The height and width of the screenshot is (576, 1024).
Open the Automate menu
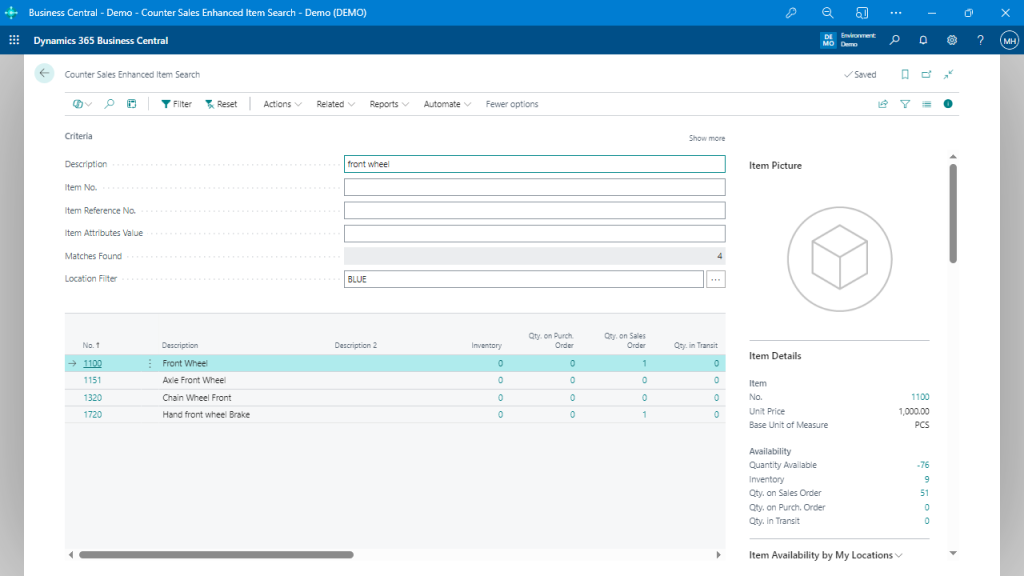tap(446, 103)
